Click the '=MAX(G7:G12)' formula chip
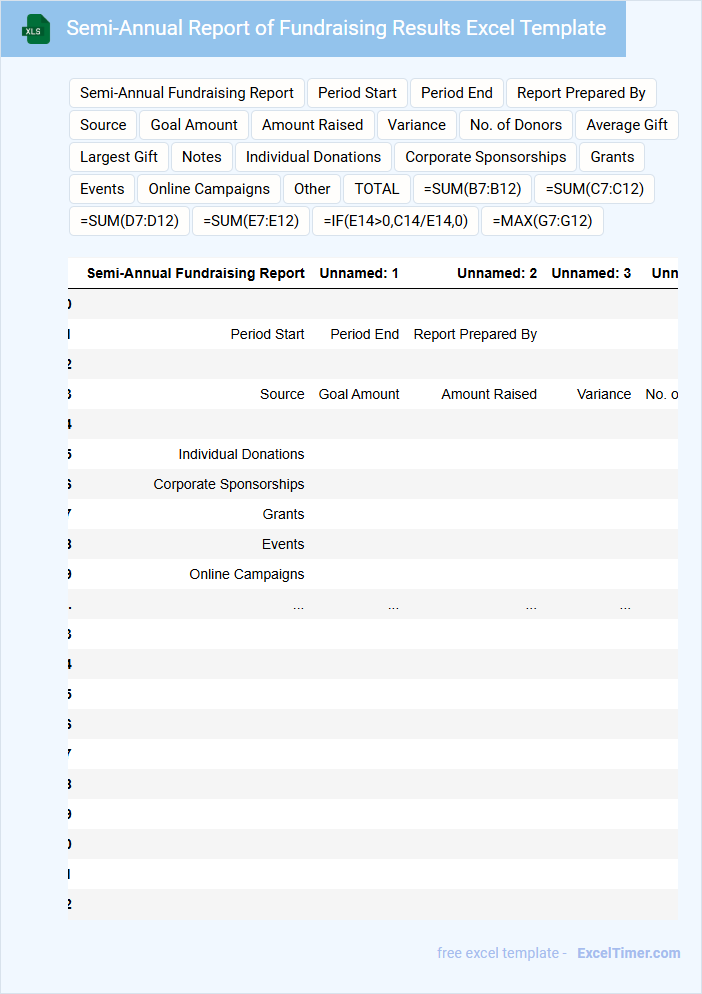The width and height of the screenshot is (702, 994). tap(542, 221)
